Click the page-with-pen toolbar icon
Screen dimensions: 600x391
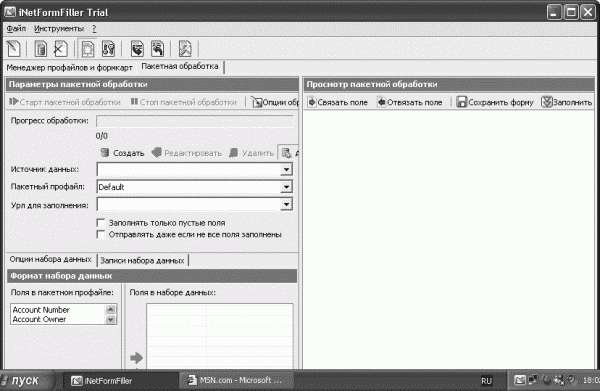pos(14,49)
